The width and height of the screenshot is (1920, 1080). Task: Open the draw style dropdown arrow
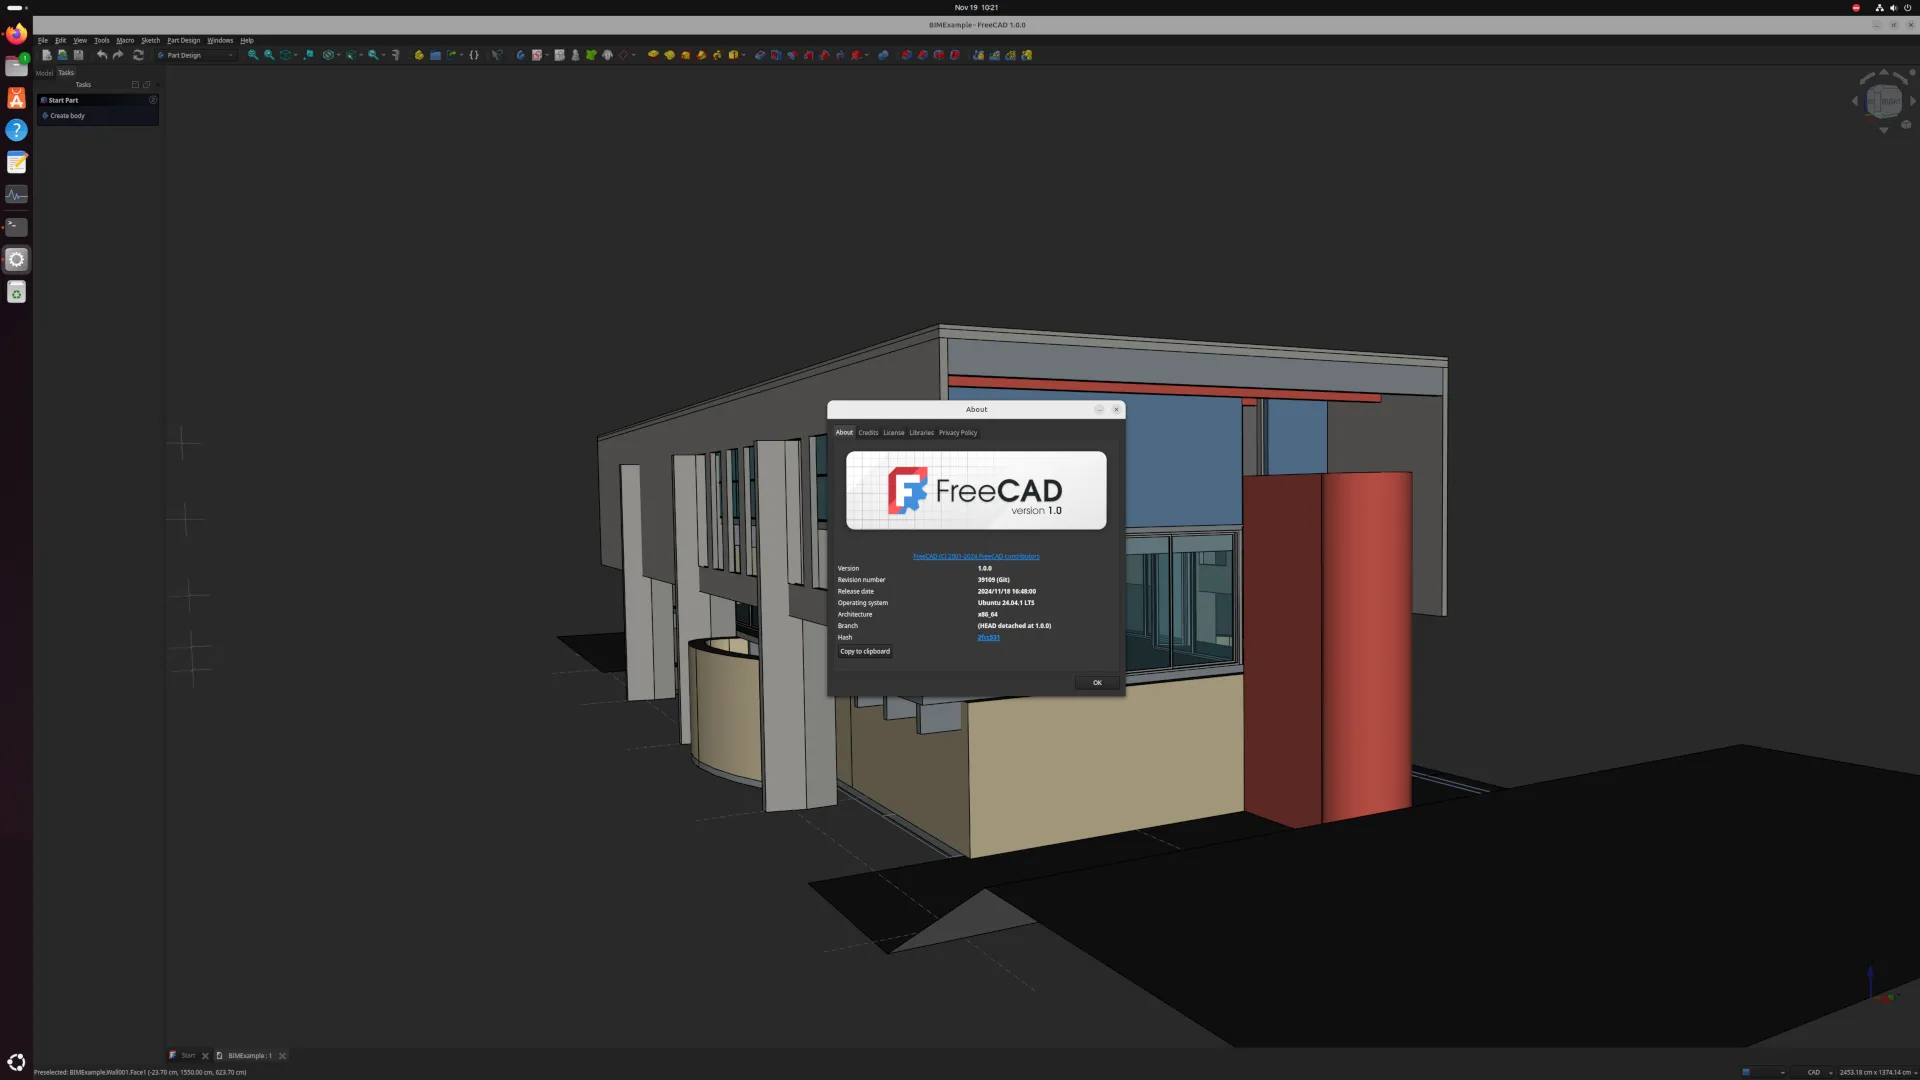(x=339, y=55)
